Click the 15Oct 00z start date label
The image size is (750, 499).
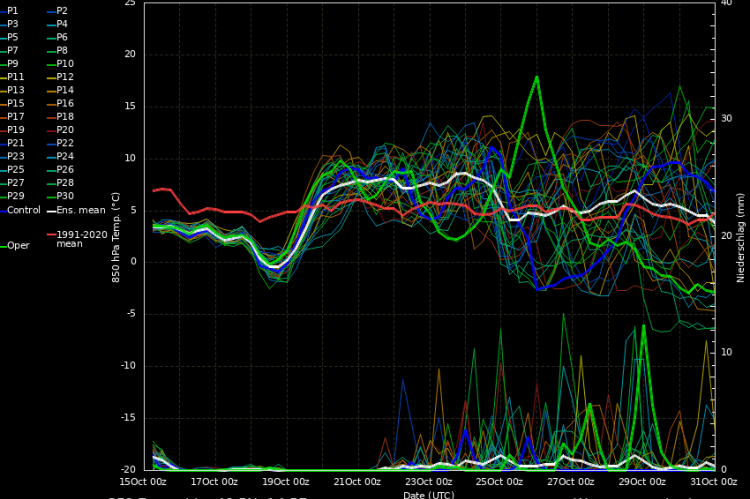click(x=144, y=481)
